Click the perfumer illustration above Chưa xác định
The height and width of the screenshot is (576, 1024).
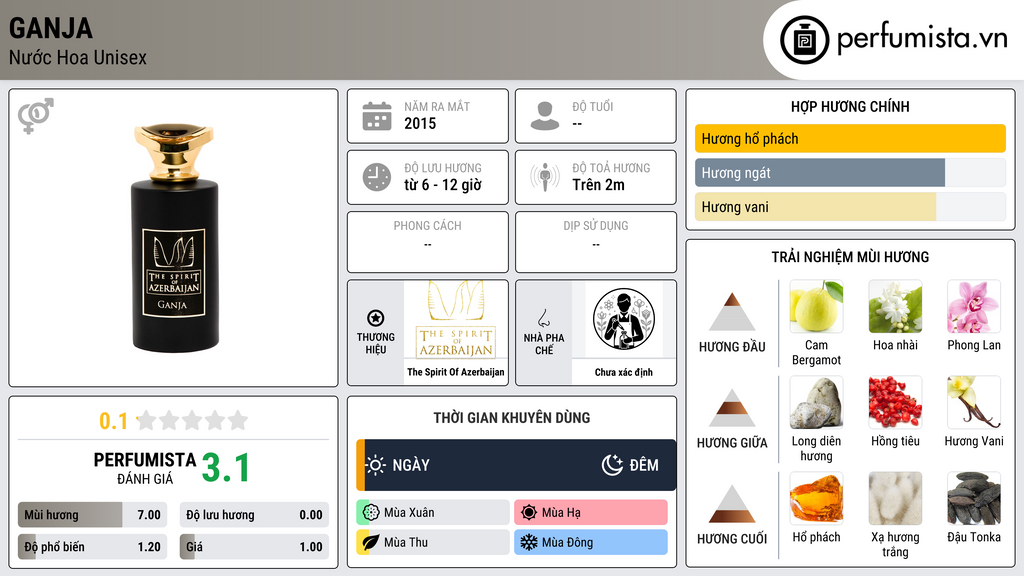point(624,319)
